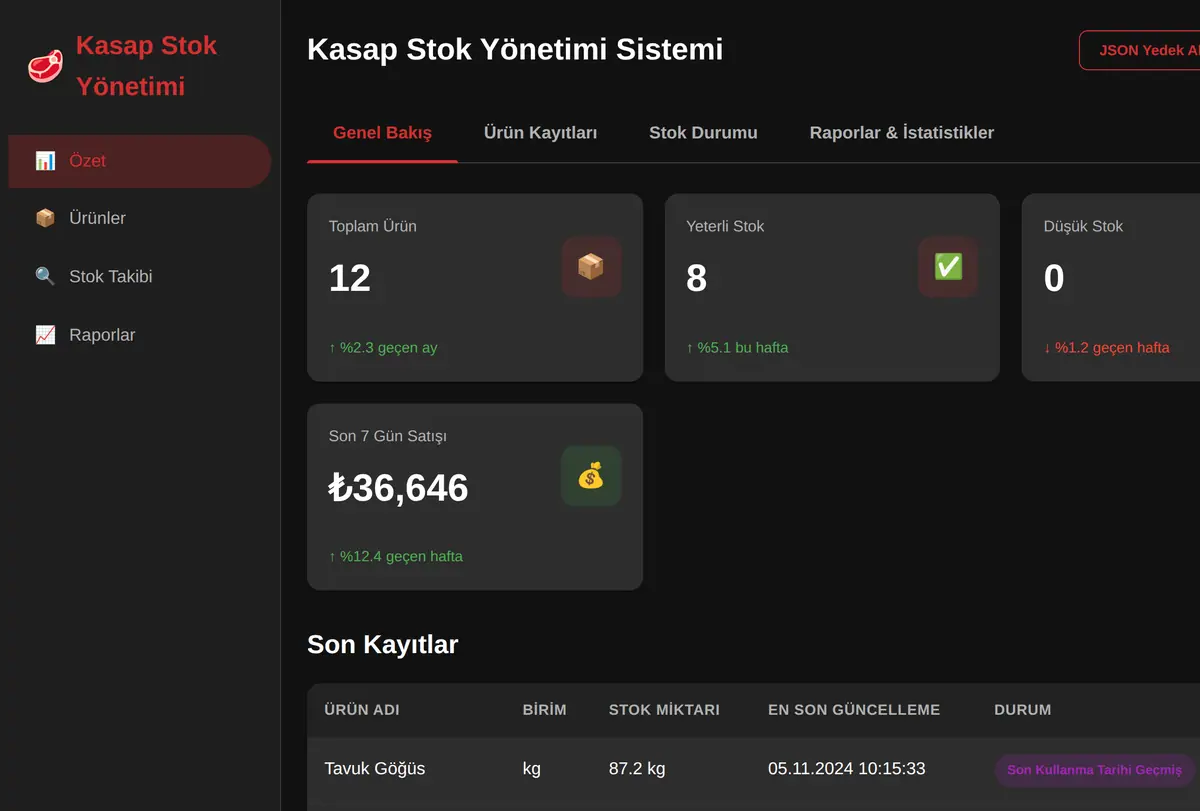
Task: Click the Kasap Stok Yönetimi sidebar title
Action: (146, 66)
